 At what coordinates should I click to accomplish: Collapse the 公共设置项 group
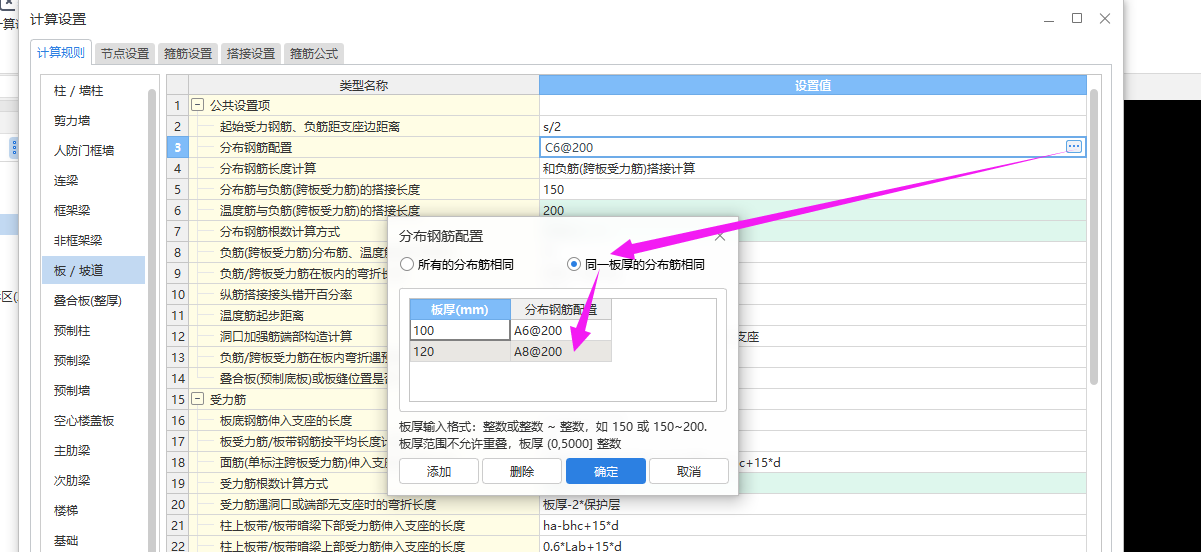tap(198, 105)
